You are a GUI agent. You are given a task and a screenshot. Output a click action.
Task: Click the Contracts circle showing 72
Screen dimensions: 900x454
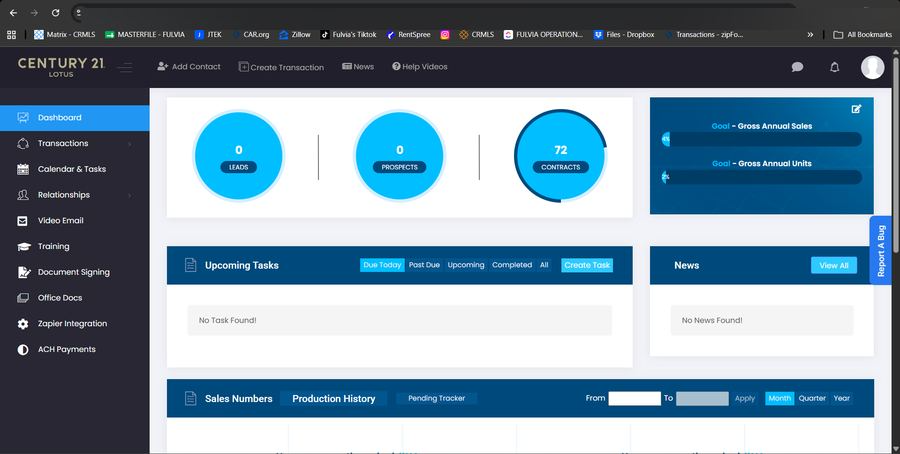point(561,156)
